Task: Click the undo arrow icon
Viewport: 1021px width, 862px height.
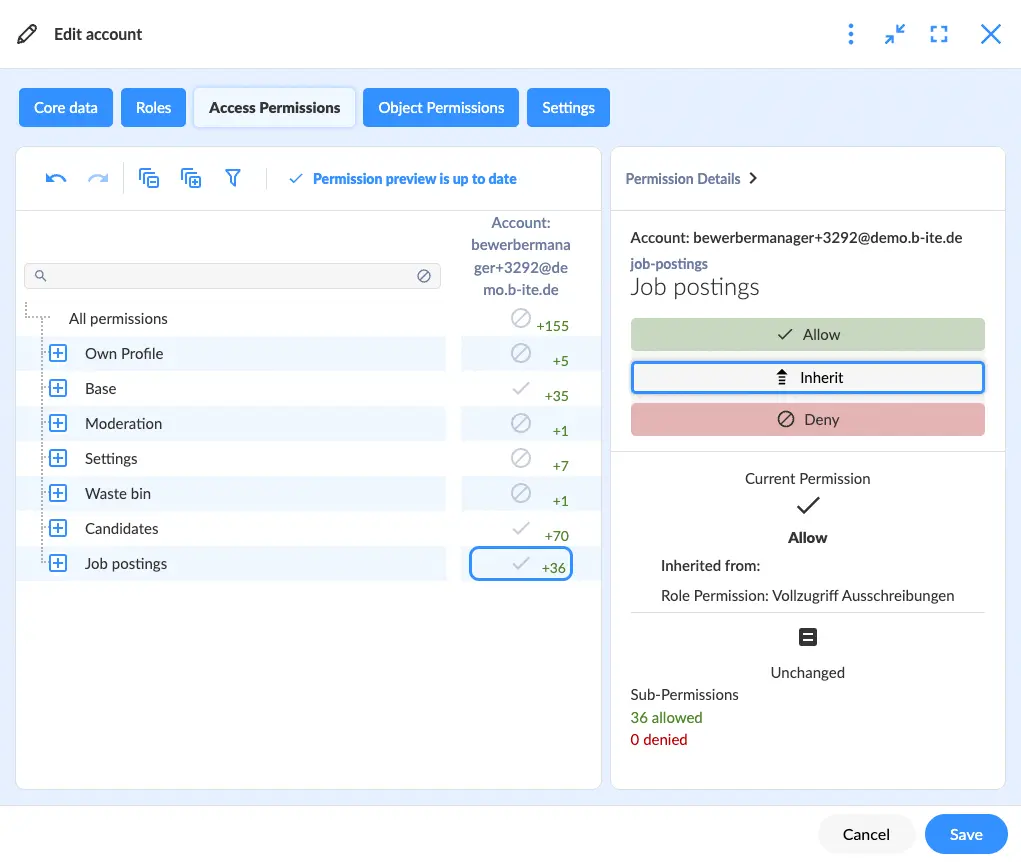Action: [56, 178]
